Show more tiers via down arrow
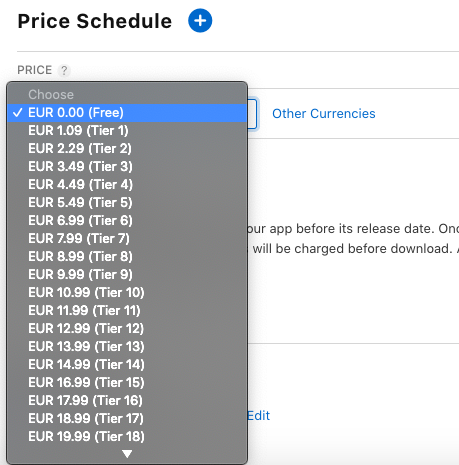 127,454
